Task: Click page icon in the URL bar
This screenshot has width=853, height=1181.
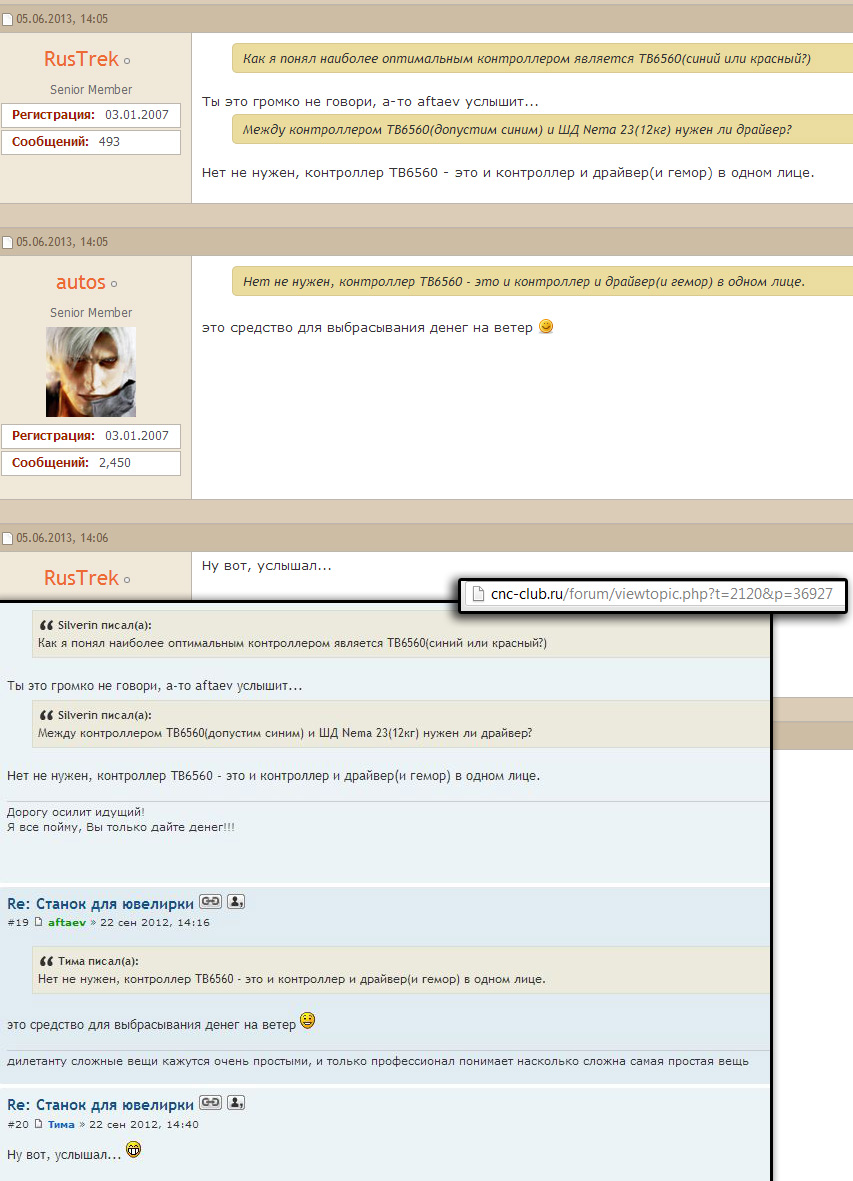Action: 478,594
